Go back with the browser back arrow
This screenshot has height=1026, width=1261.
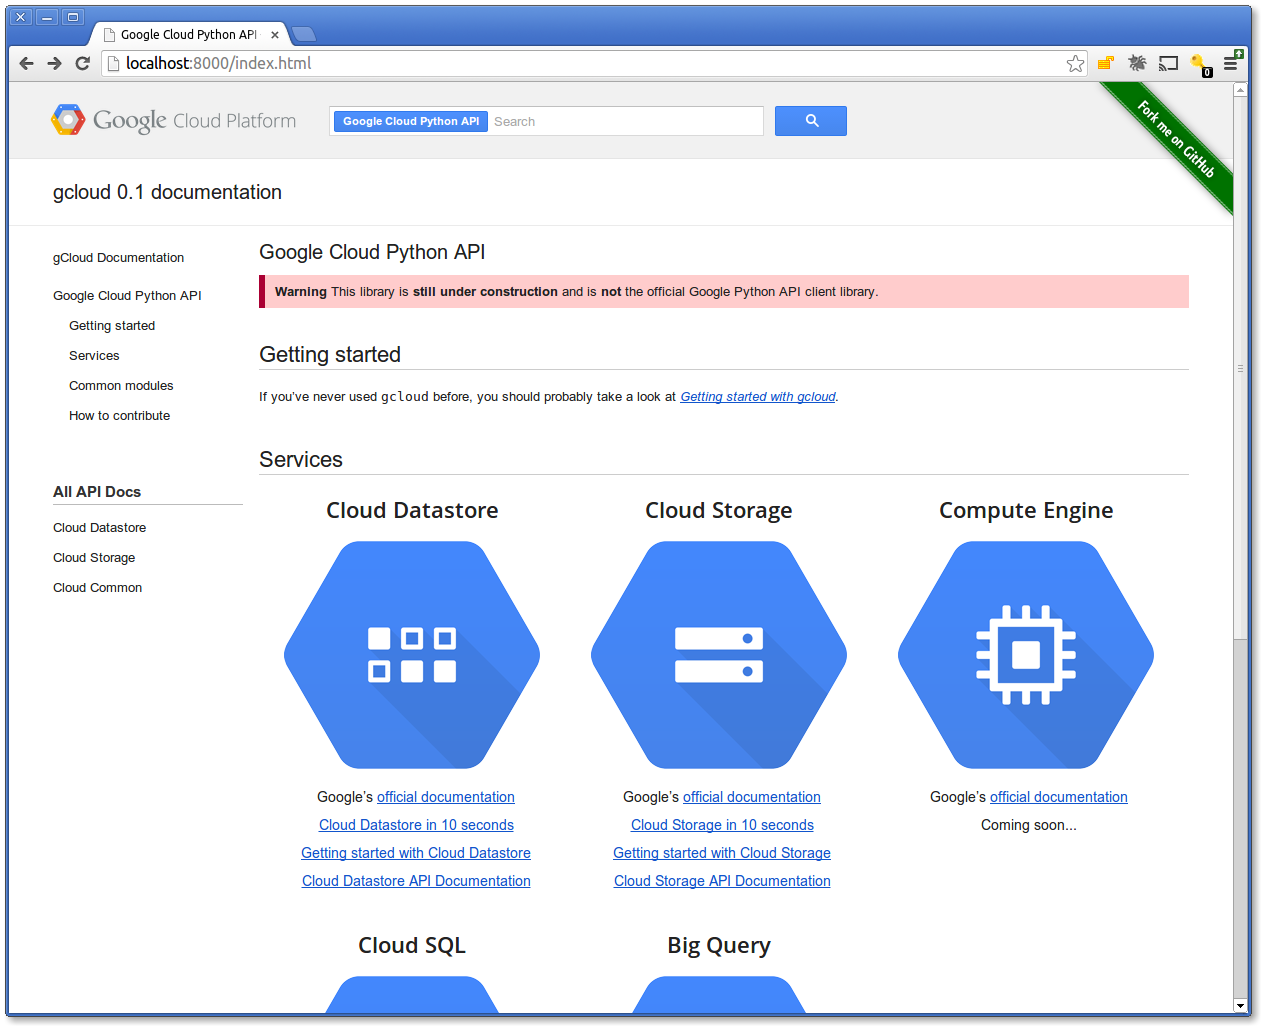tap(27, 63)
